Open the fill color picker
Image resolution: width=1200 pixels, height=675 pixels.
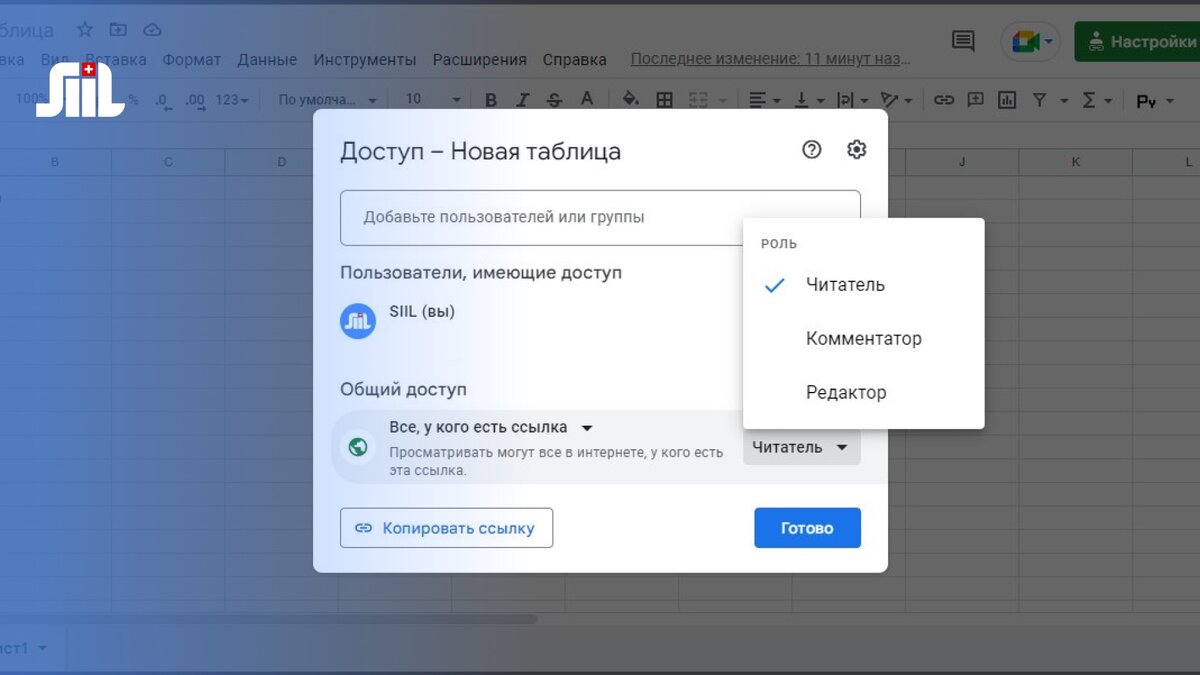(x=631, y=99)
